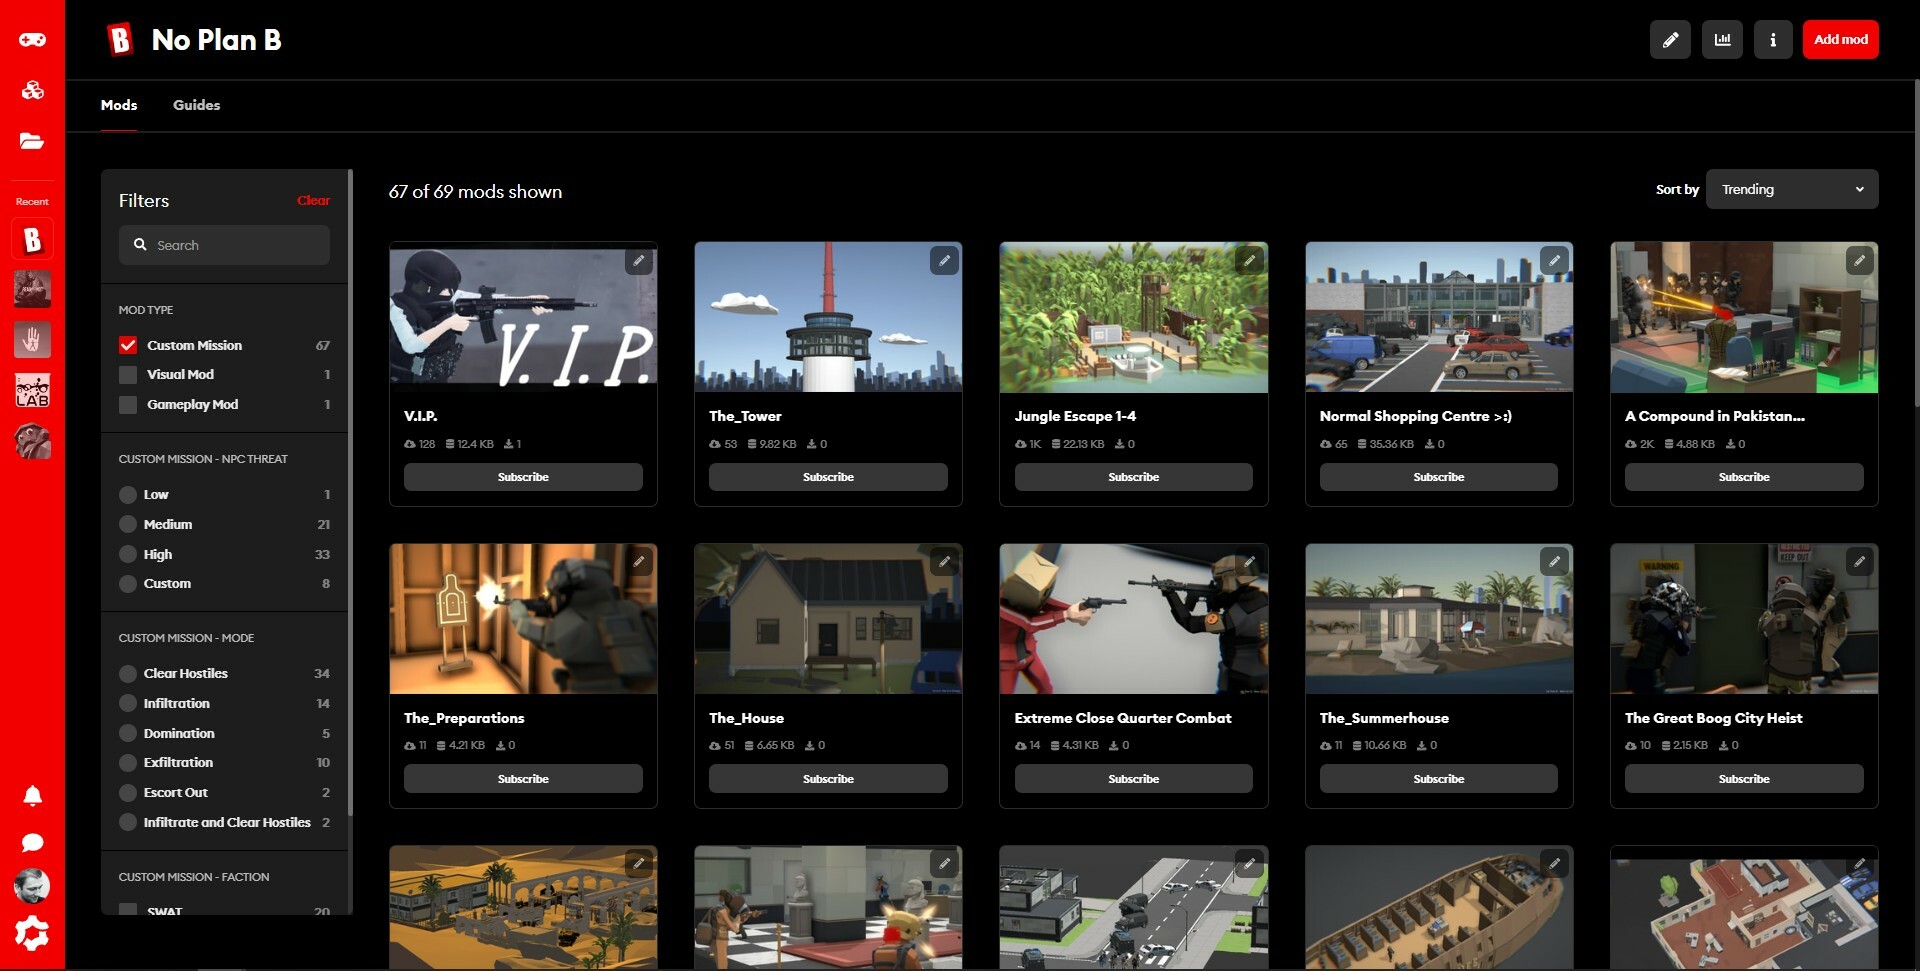Click the filters panel scrollbar
1920x971 pixels.
point(350,490)
